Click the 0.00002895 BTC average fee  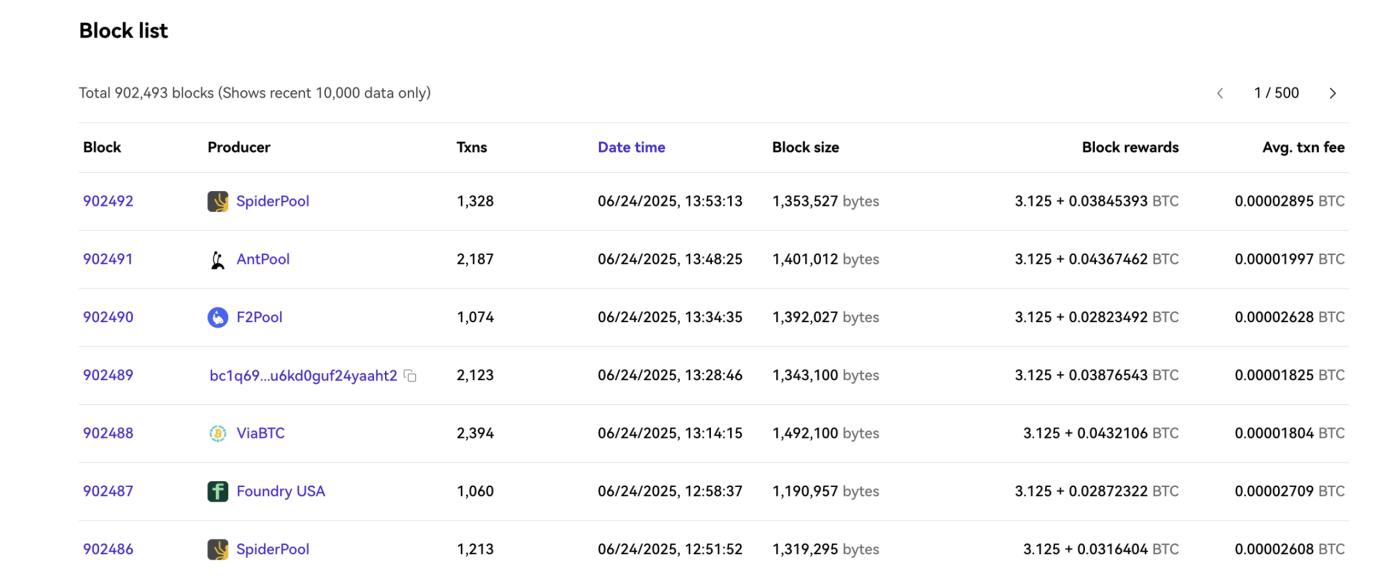coord(1290,201)
